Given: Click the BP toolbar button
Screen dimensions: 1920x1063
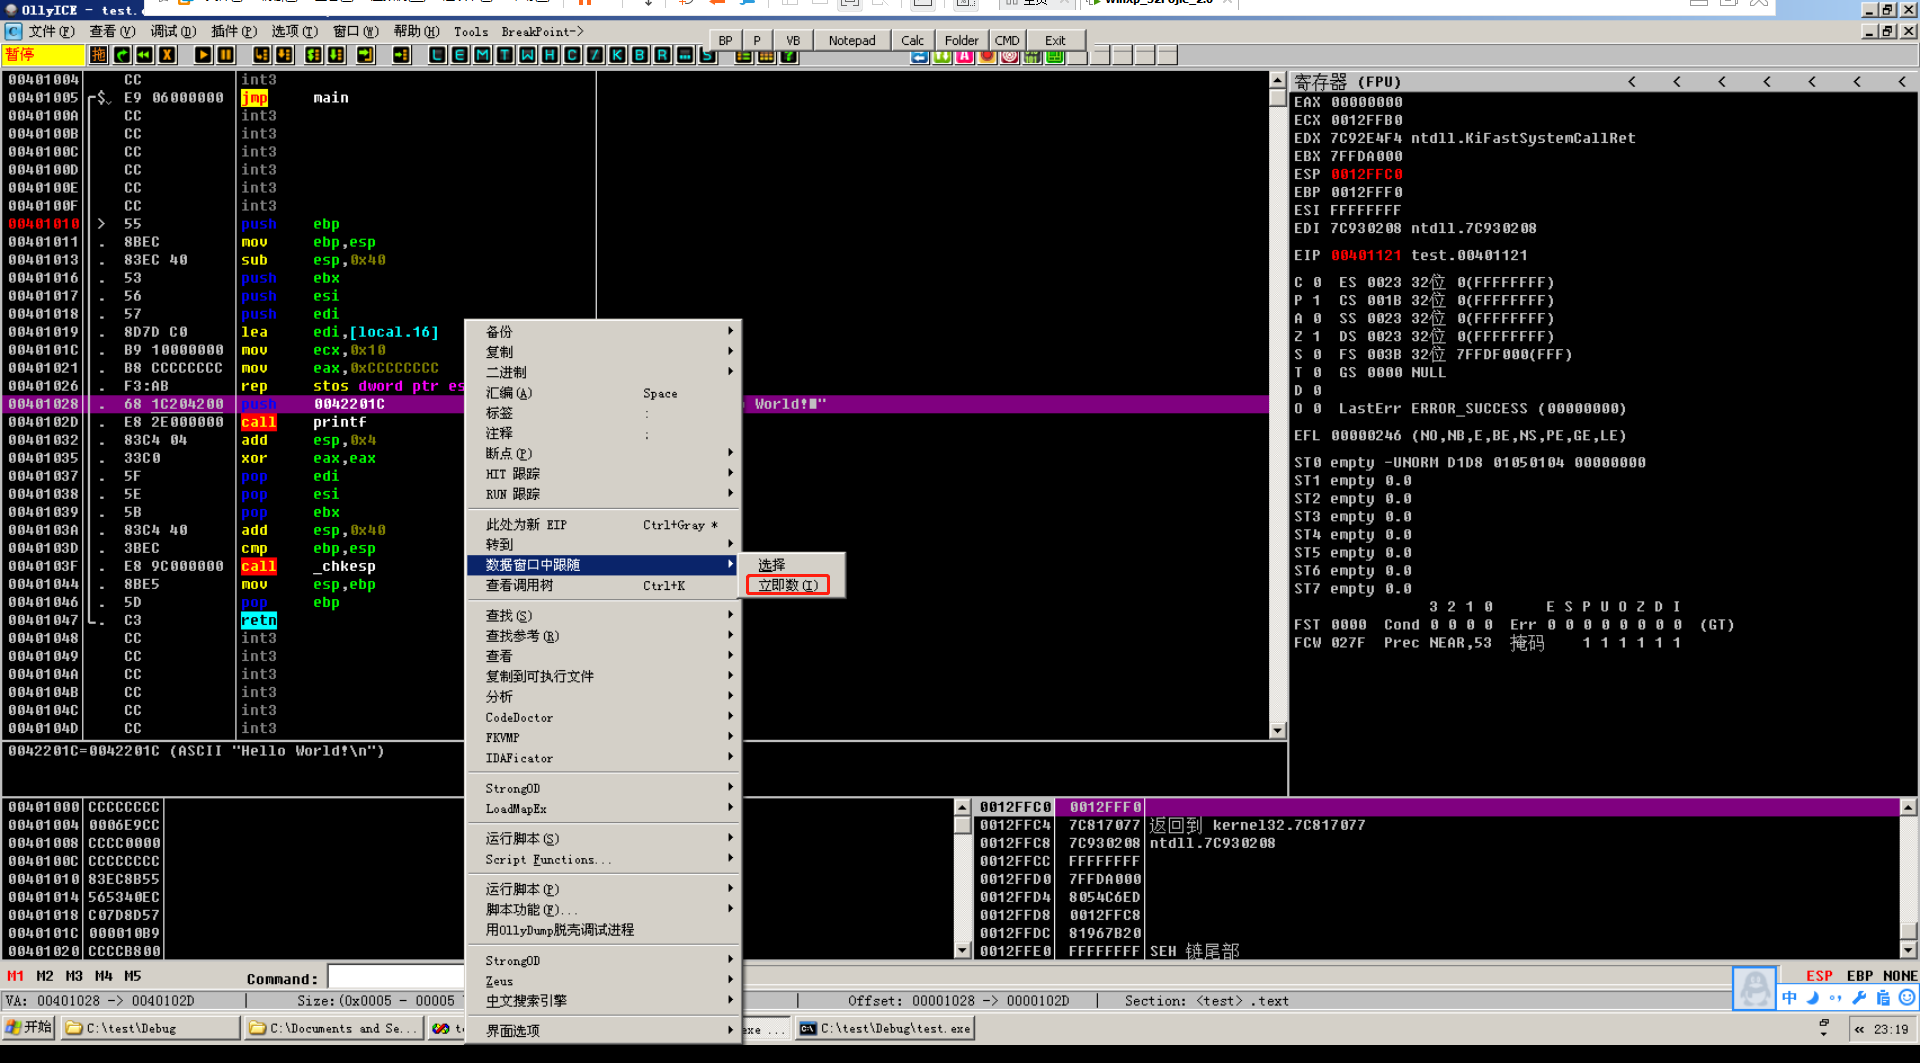Looking at the screenshot, I should 725,40.
